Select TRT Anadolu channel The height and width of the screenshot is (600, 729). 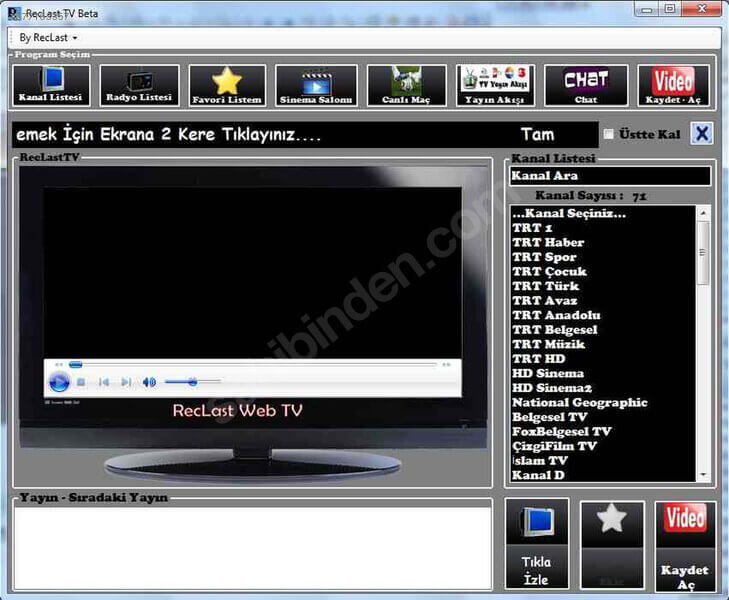[603, 315]
